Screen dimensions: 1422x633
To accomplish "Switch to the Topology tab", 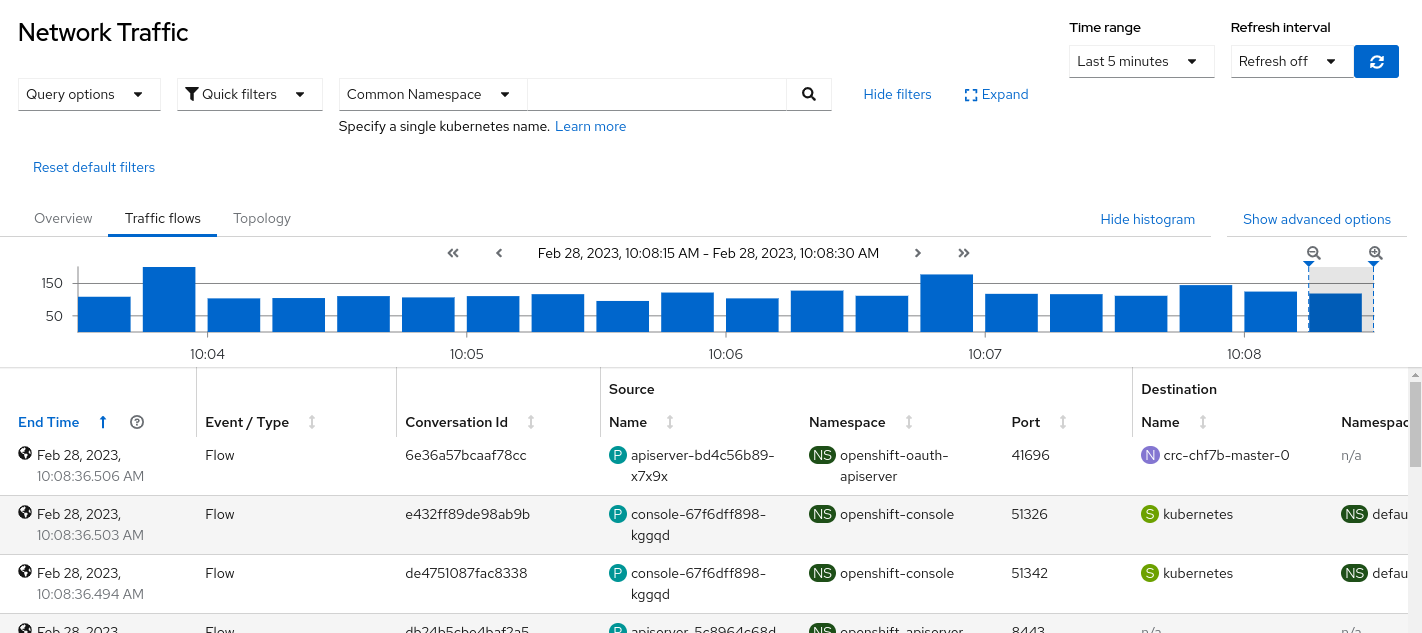I will click(x=262, y=218).
